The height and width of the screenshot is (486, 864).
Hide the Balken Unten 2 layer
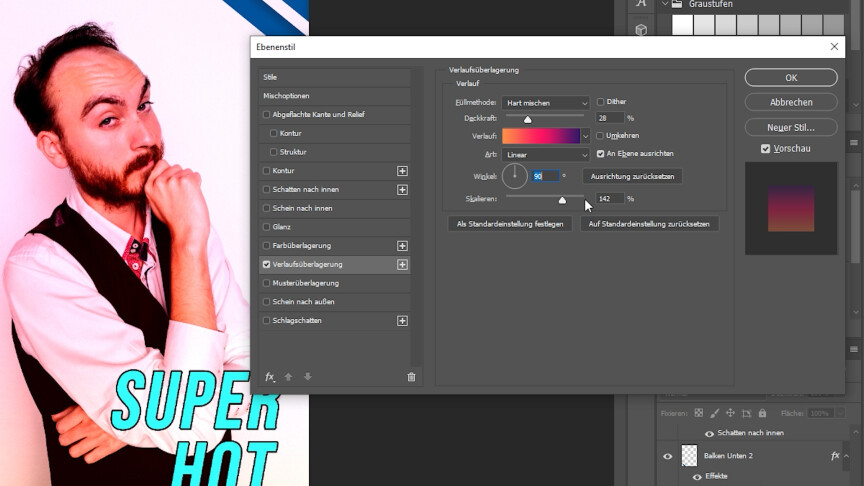click(x=668, y=456)
